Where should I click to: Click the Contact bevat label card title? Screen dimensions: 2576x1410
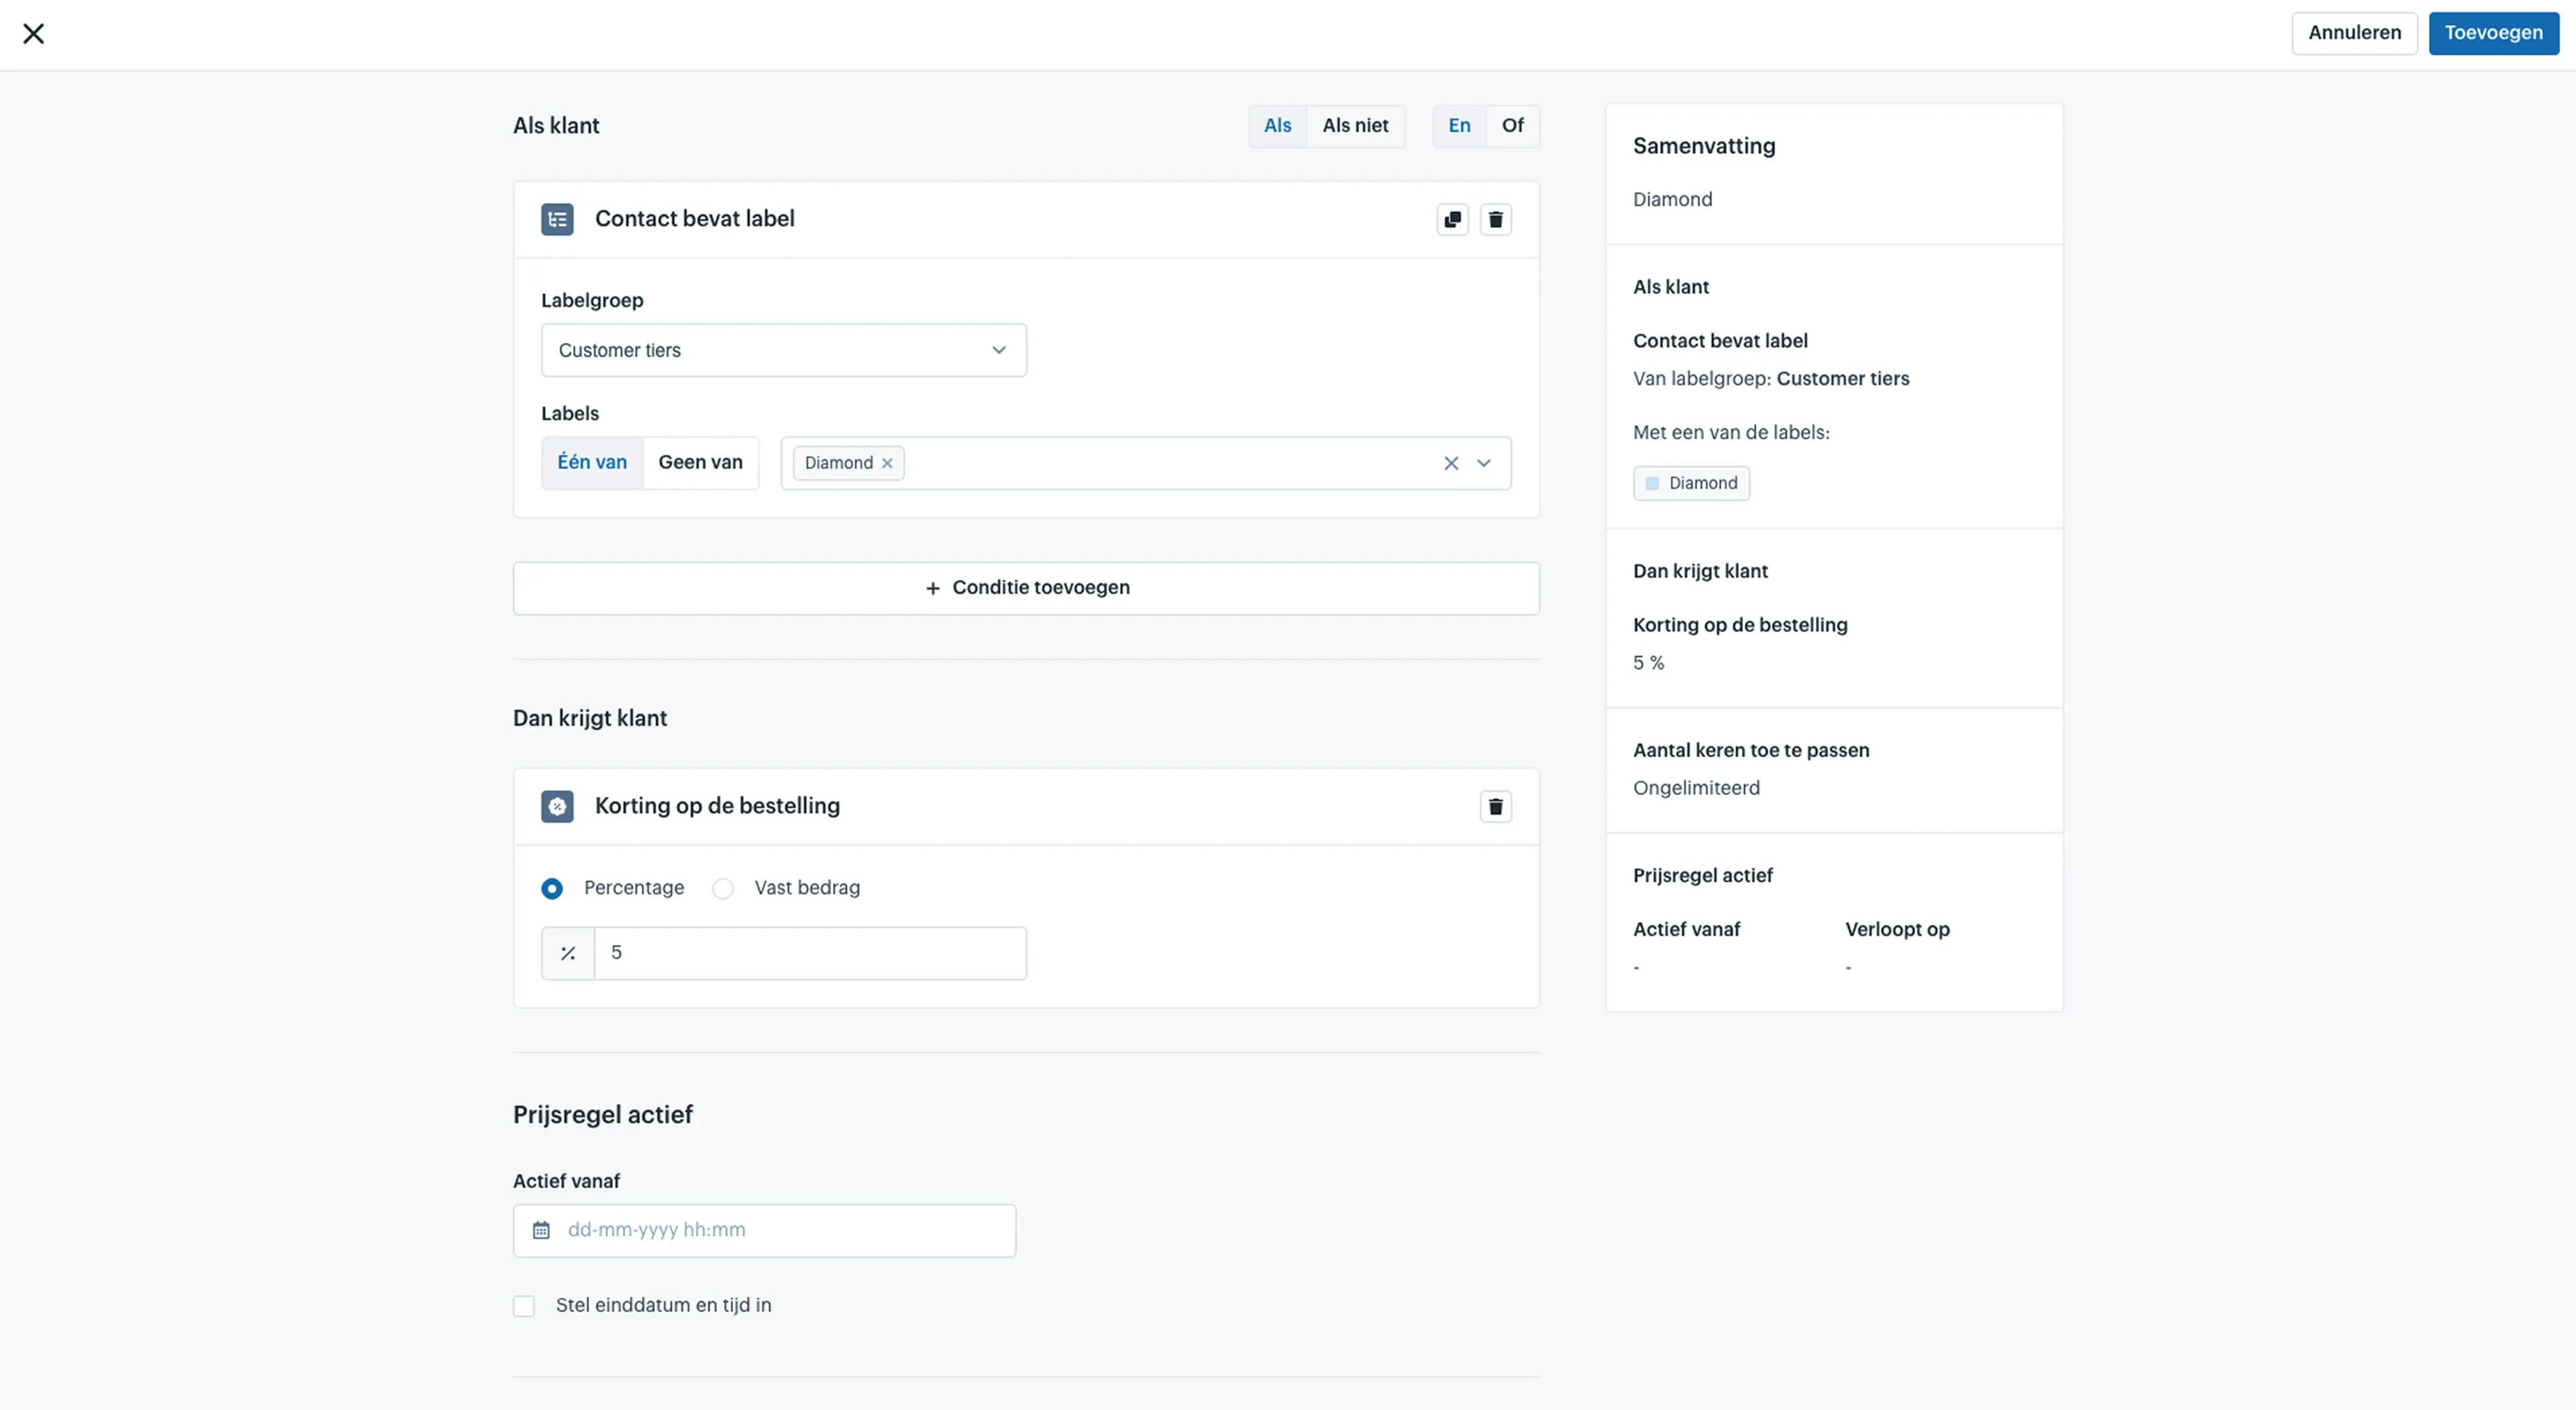[694, 219]
